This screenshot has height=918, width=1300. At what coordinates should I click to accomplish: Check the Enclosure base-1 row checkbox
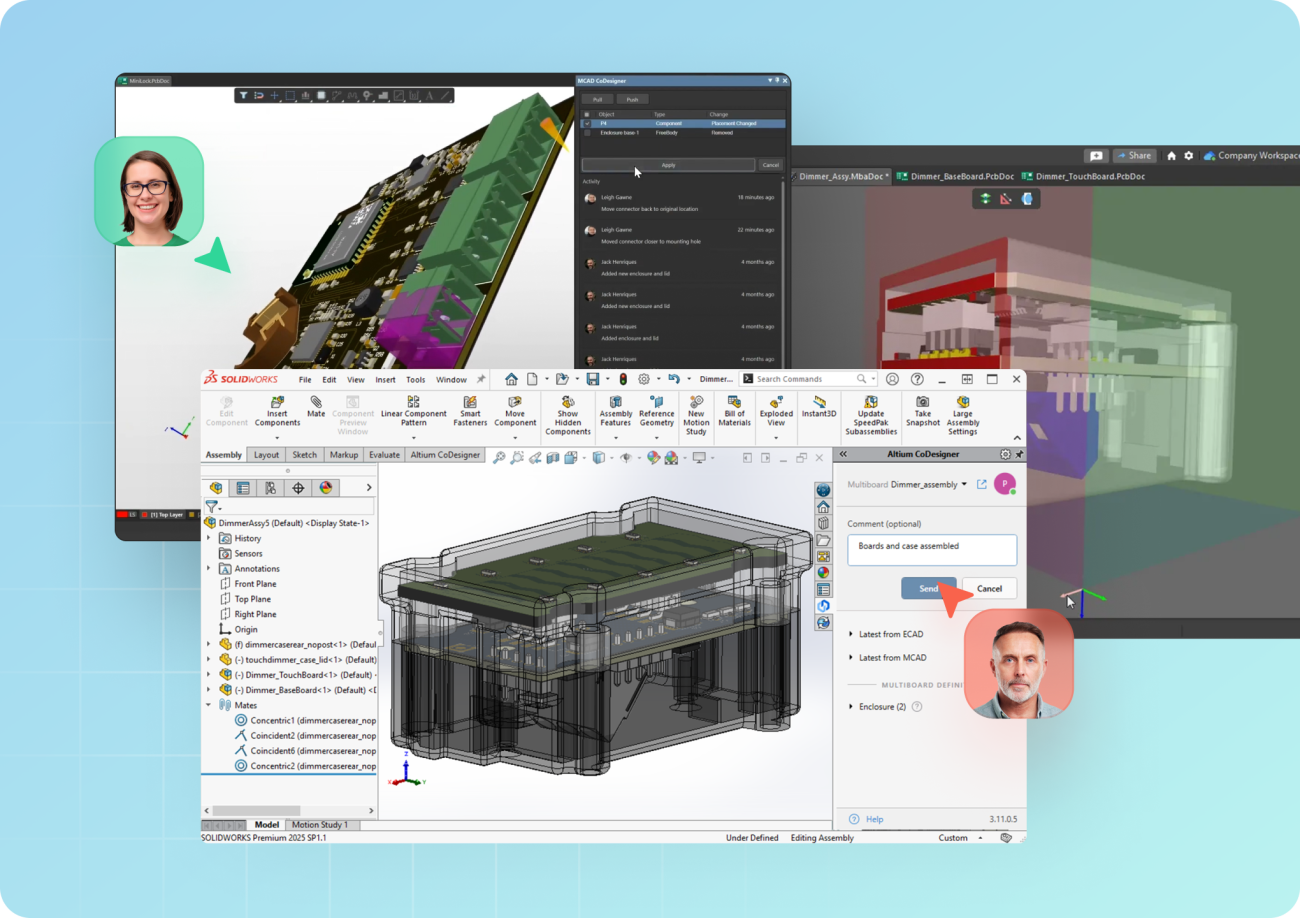[x=588, y=133]
